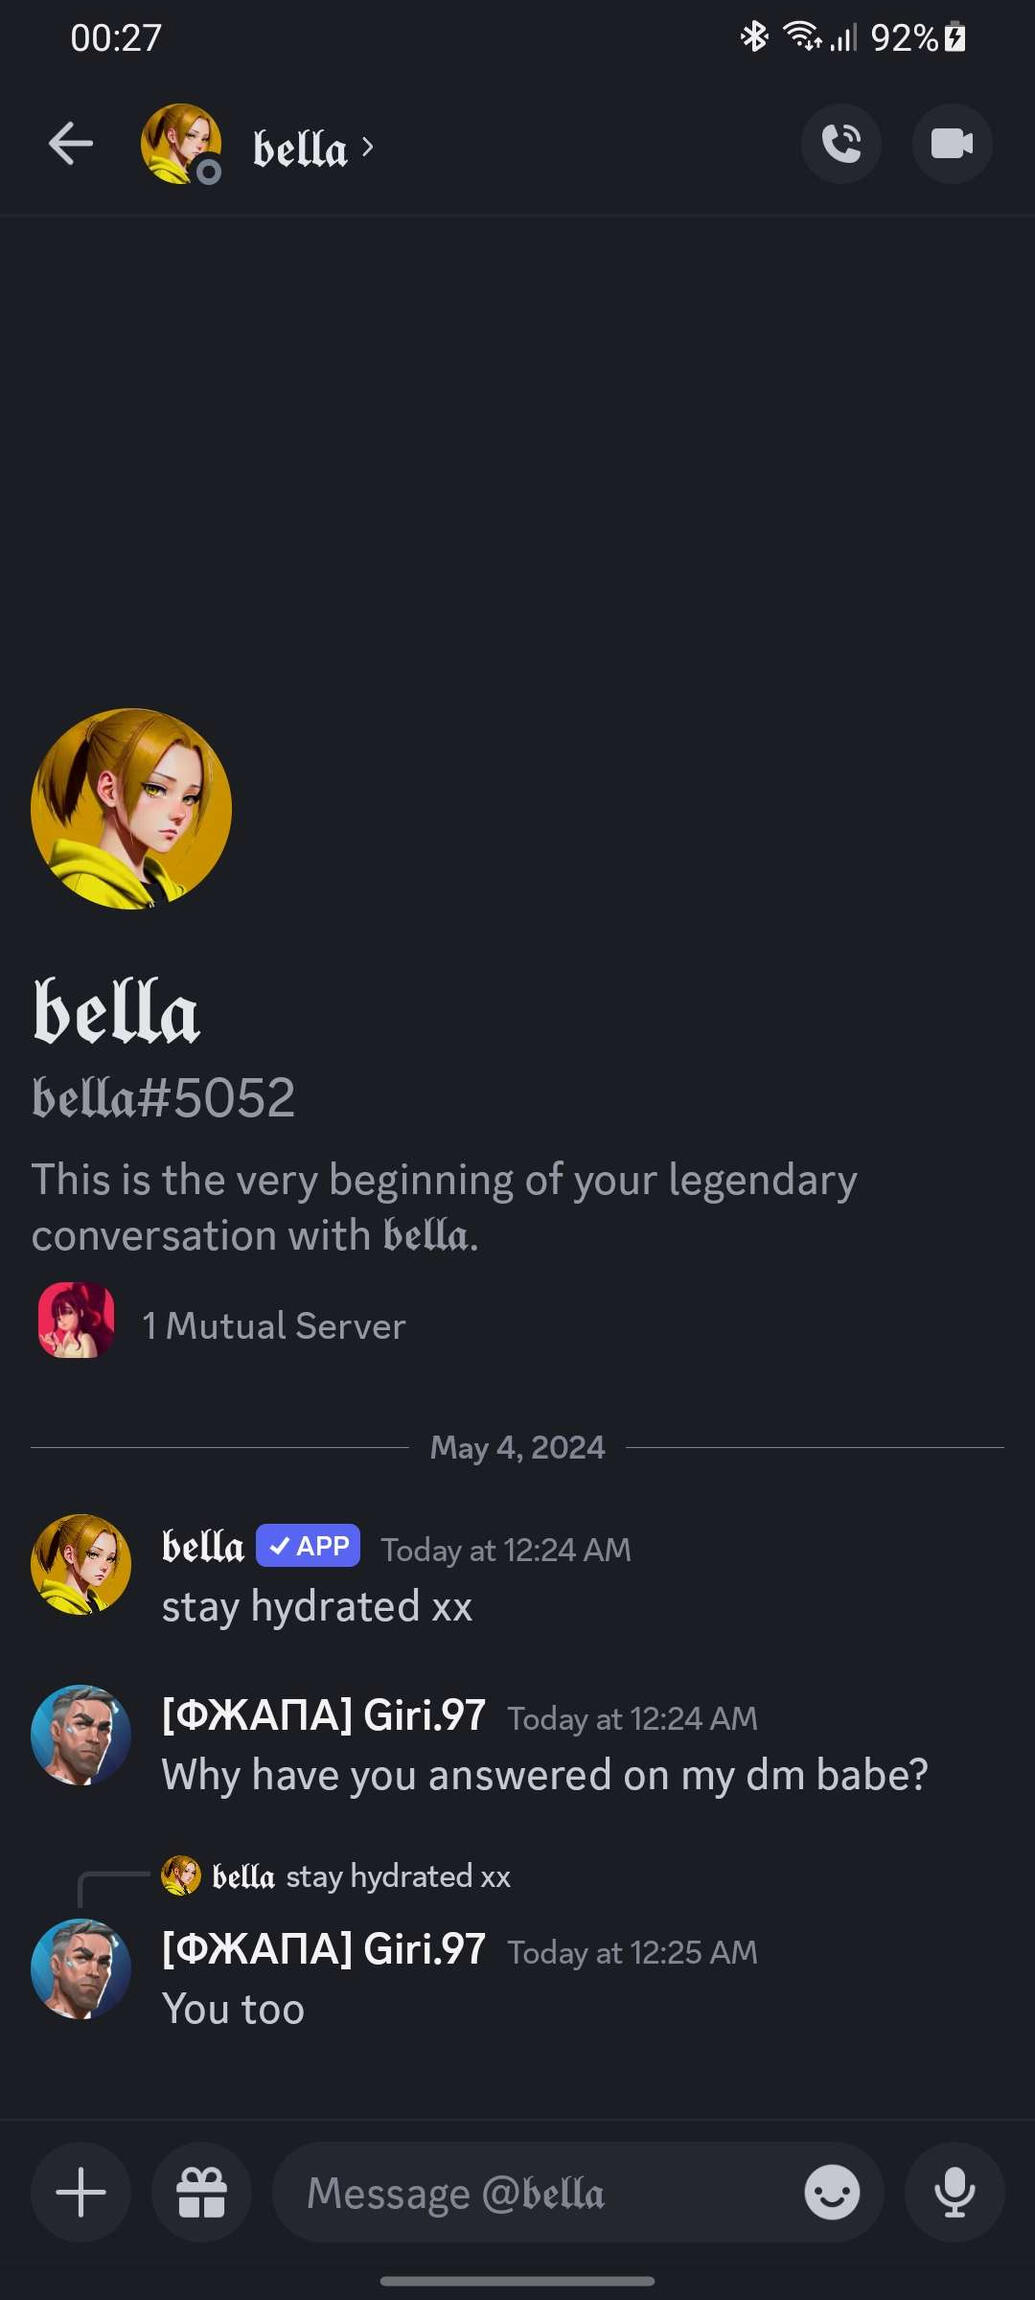
Task: Tap the chevron next to bella's name
Action: (368, 147)
